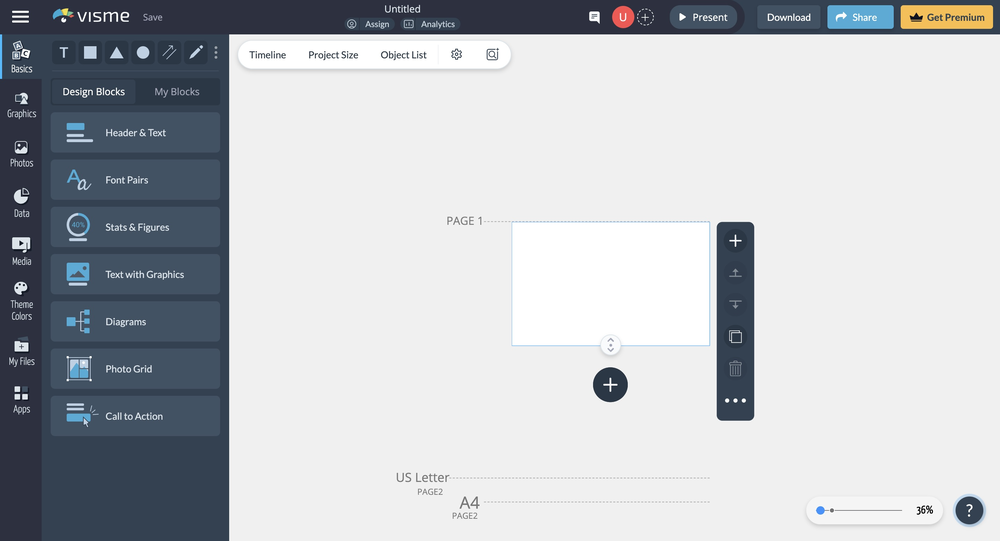
Task: Delete page trash icon
Action: pyautogui.click(x=735, y=369)
